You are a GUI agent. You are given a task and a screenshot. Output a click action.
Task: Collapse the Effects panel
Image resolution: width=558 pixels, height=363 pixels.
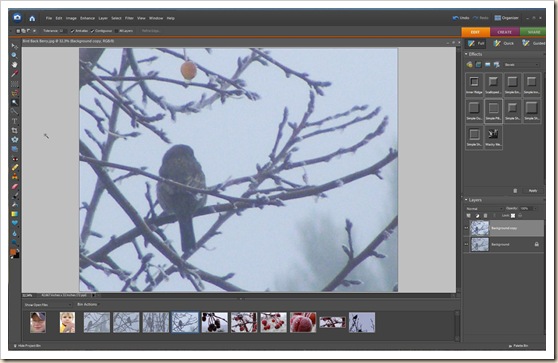pos(467,54)
